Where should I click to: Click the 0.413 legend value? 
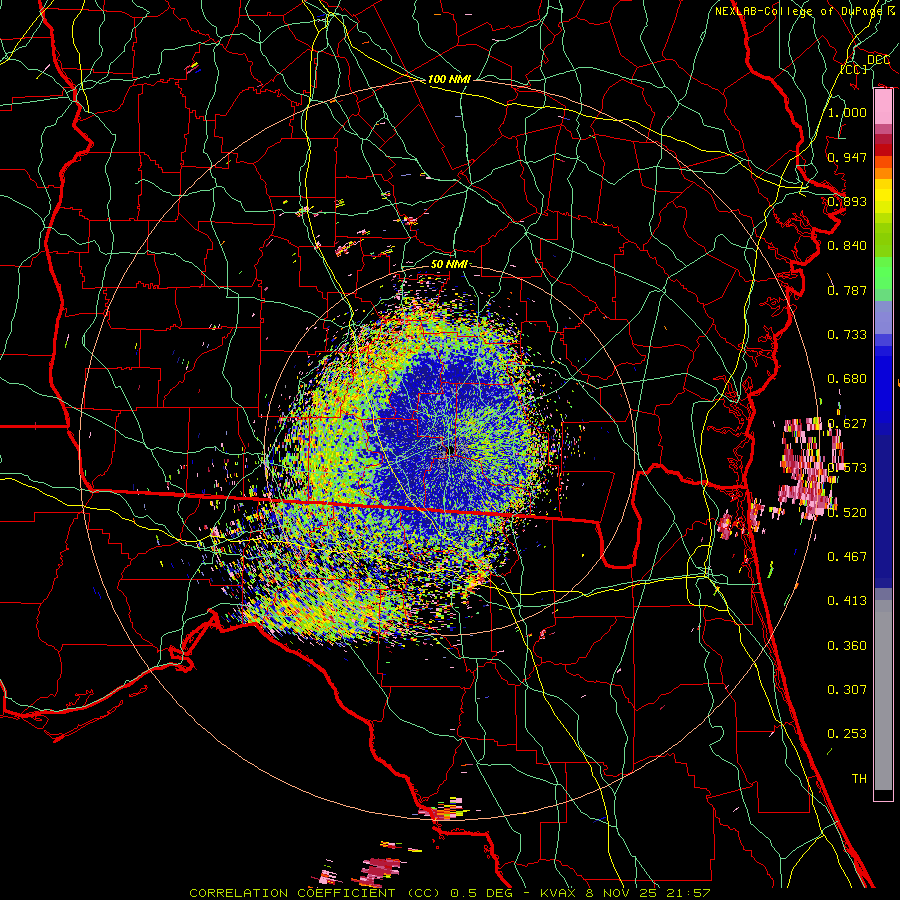pyautogui.click(x=847, y=601)
